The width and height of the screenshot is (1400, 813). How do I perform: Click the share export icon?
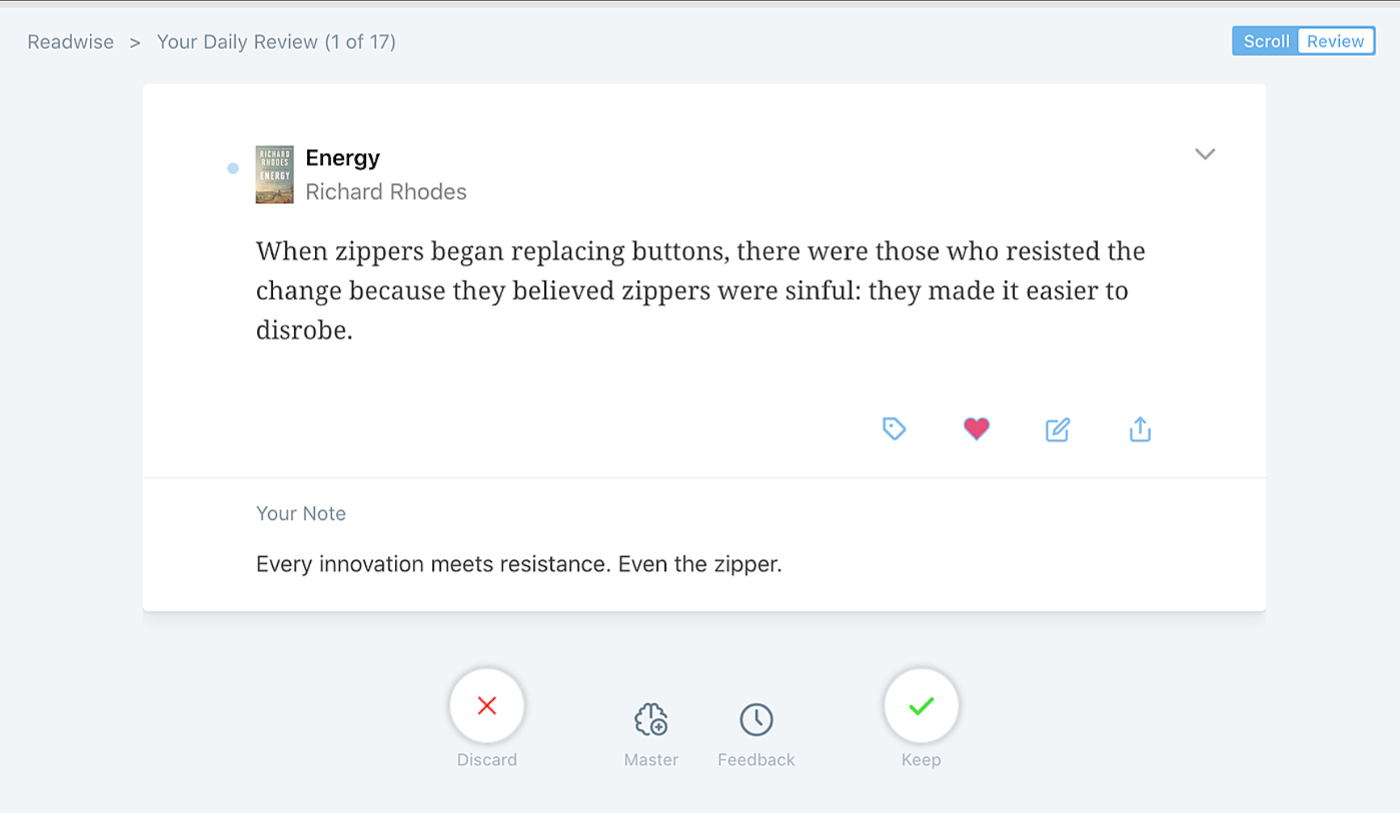click(1140, 429)
